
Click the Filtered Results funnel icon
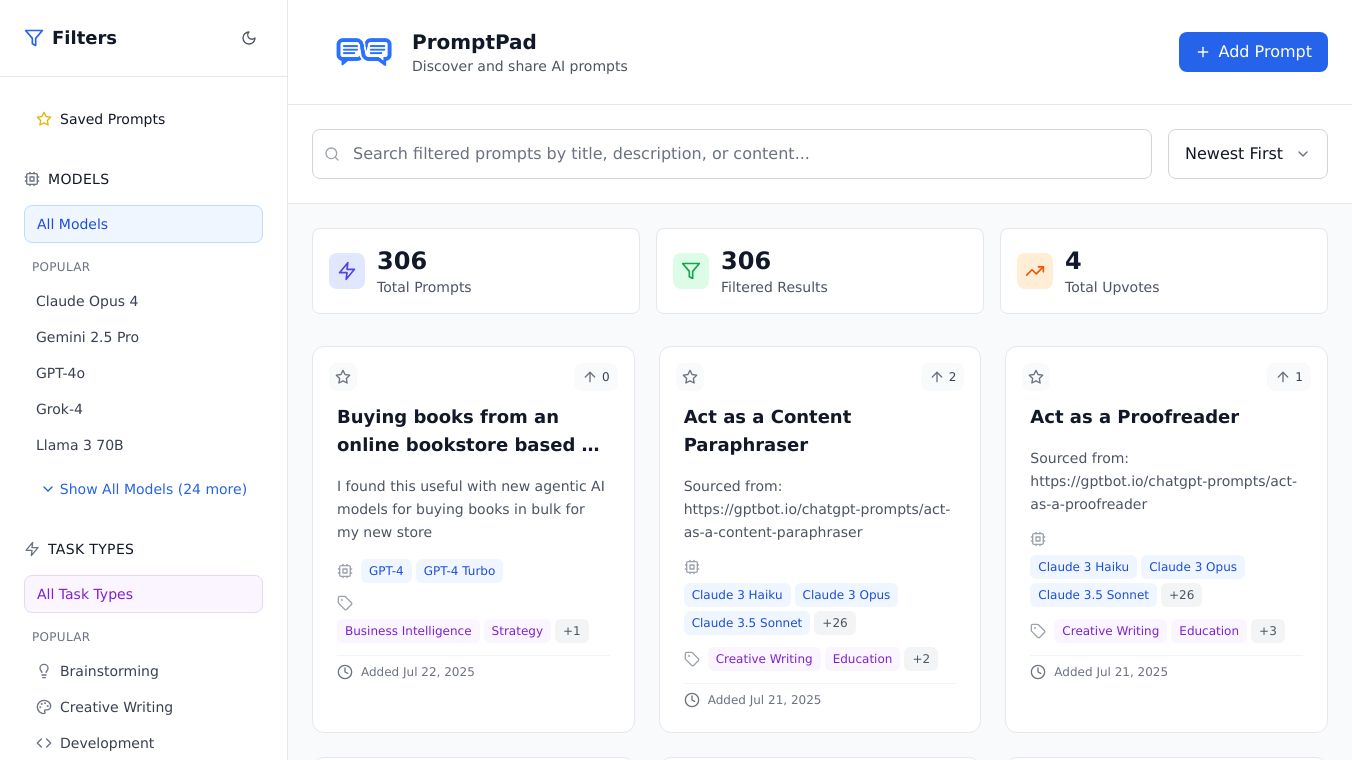coord(691,271)
